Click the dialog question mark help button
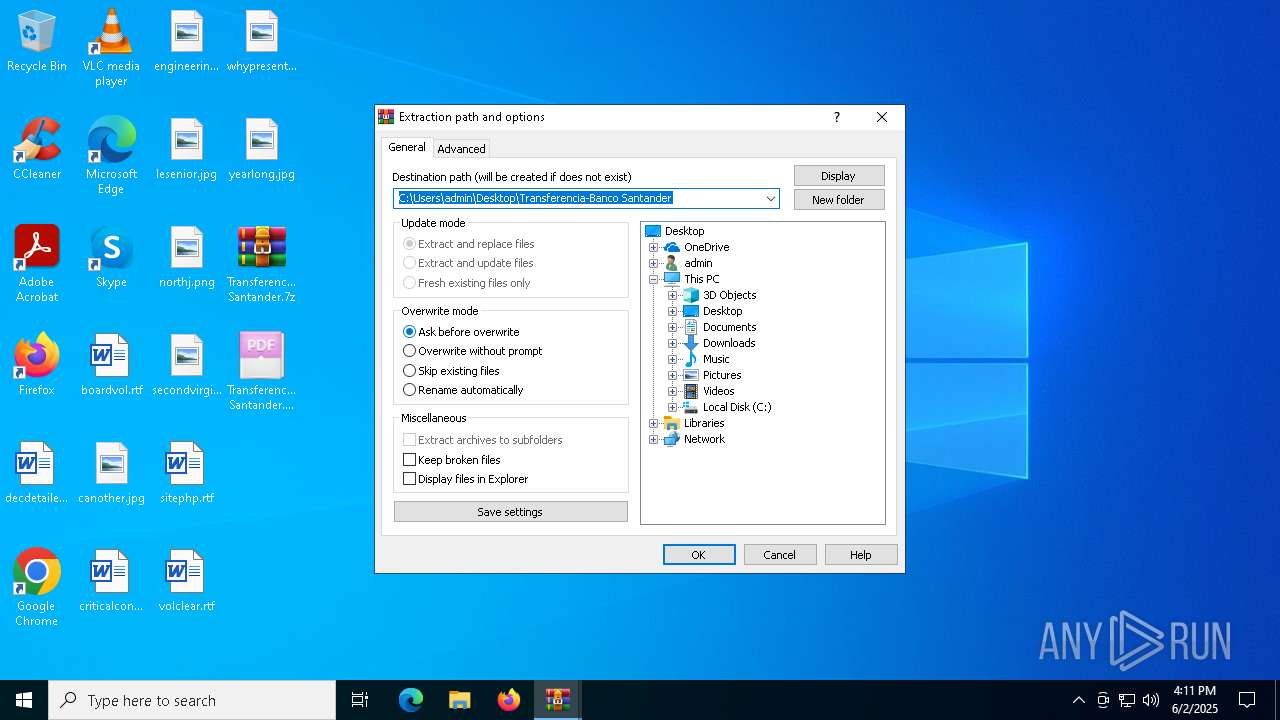Viewport: 1280px width, 720px height. point(837,117)
